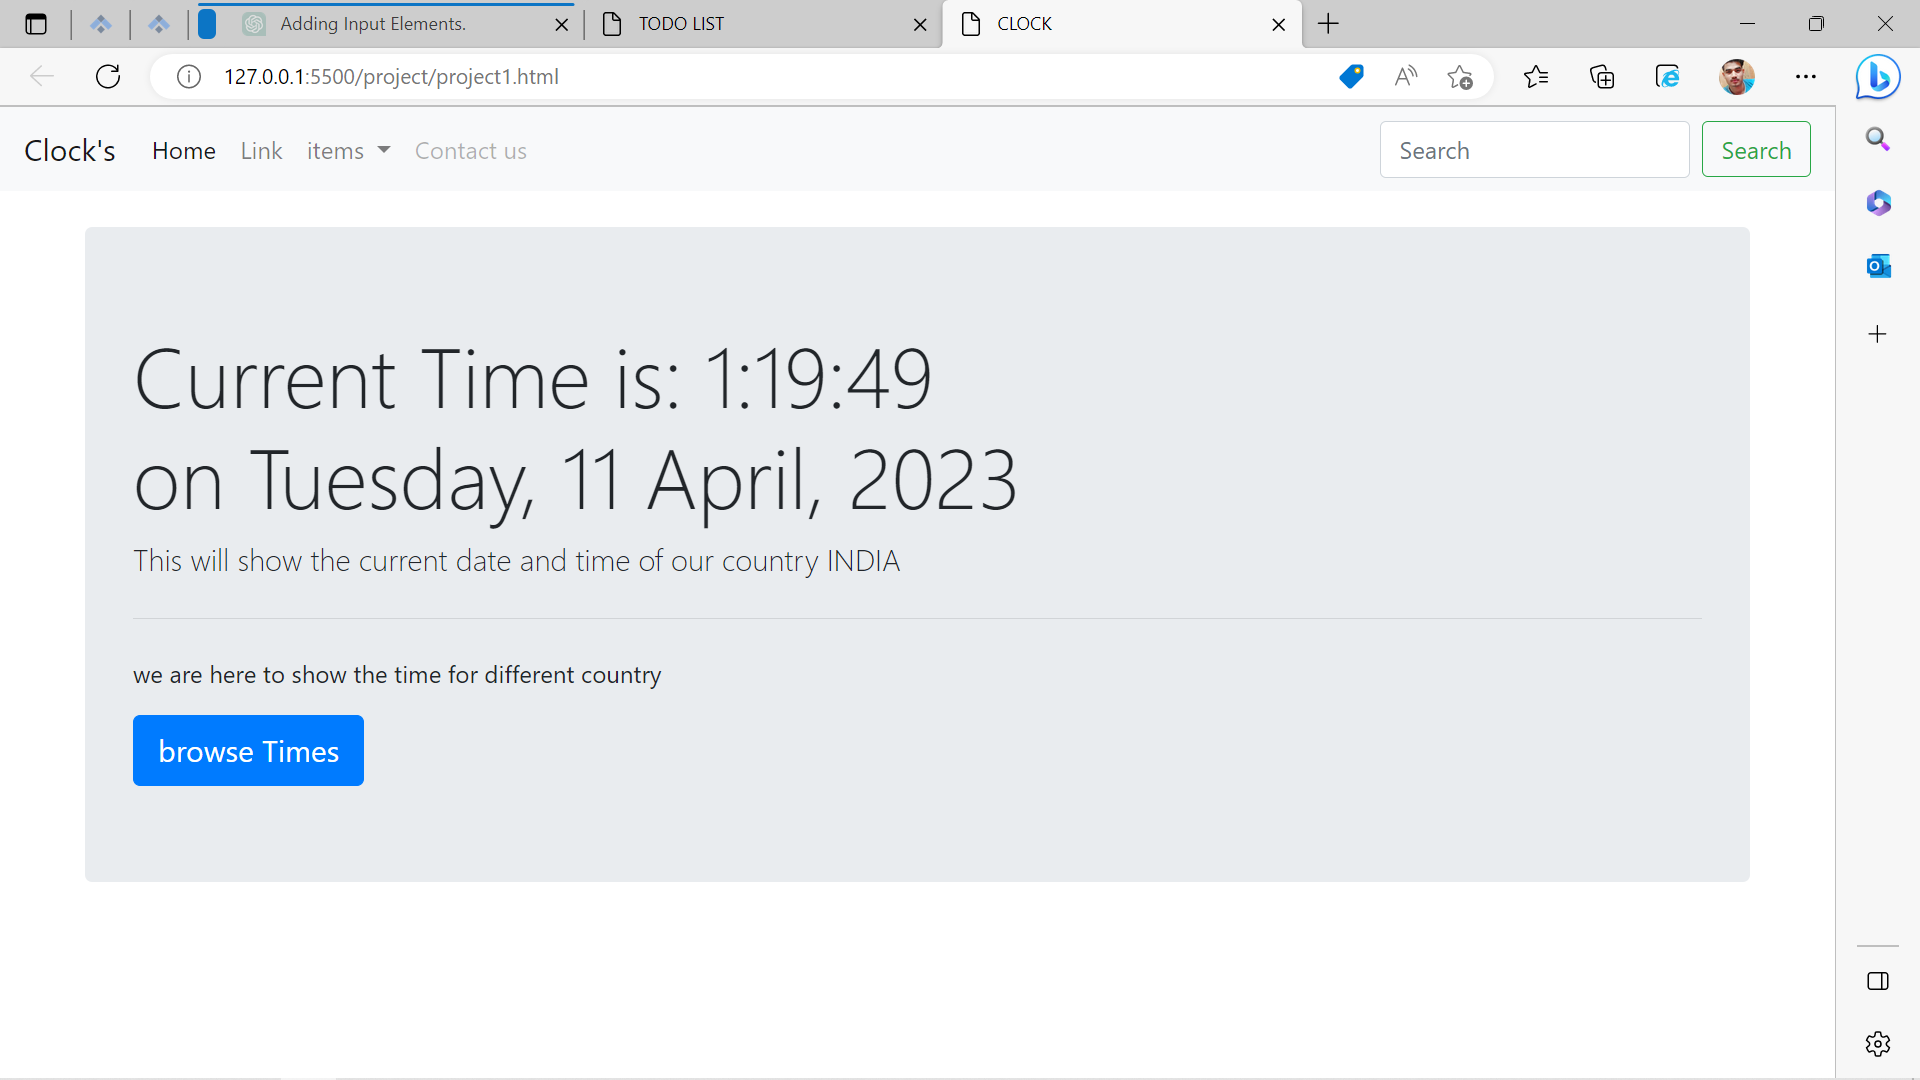Close the TODO LIST tab

click(x=920, y=25)
